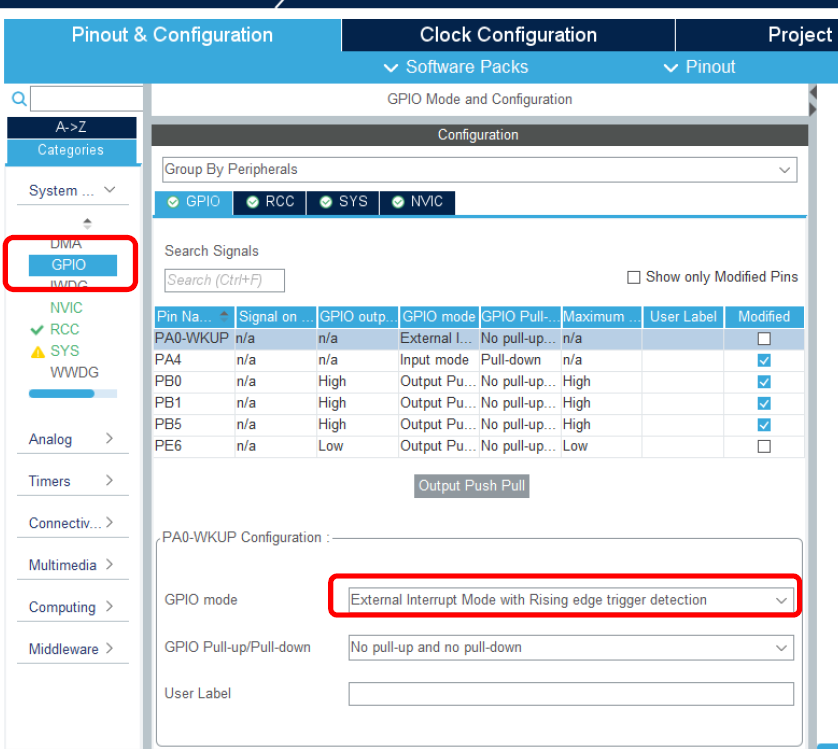The width and height of the screenshot is (838, 749).
Task: Collapse the left panel using the side arrow
Action: point(813,99)
